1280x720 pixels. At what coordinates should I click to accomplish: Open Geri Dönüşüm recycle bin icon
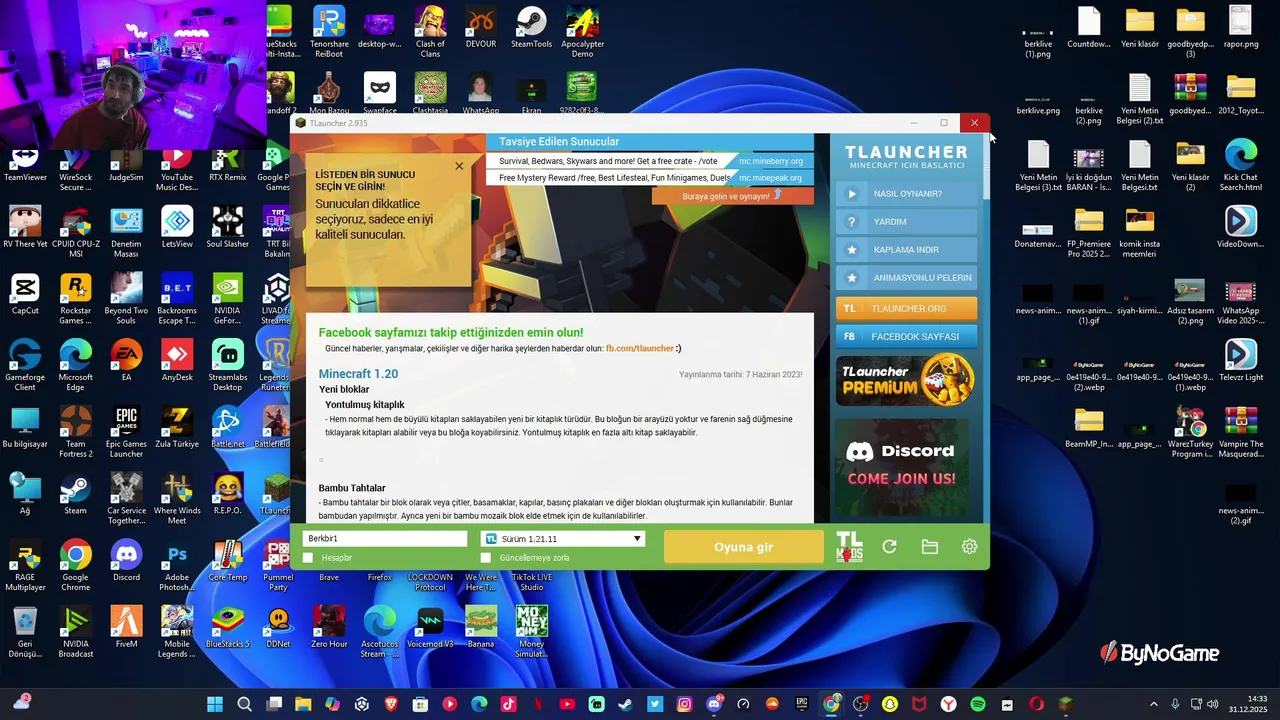(25, 632)
